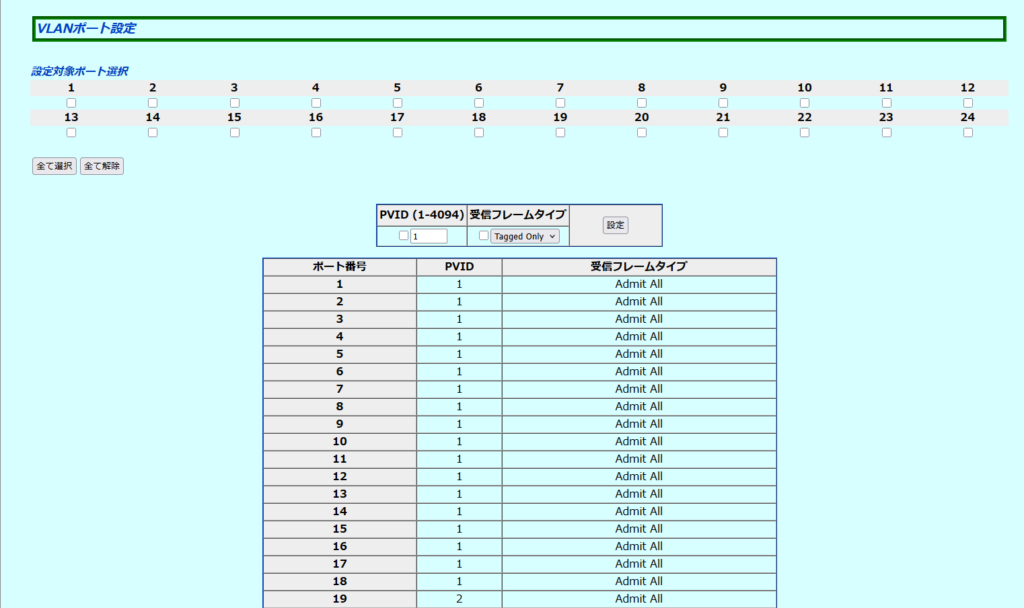The image size is (1024, 608).
Task: Check the port 1 selection checkbox
Action: [71, 103]
